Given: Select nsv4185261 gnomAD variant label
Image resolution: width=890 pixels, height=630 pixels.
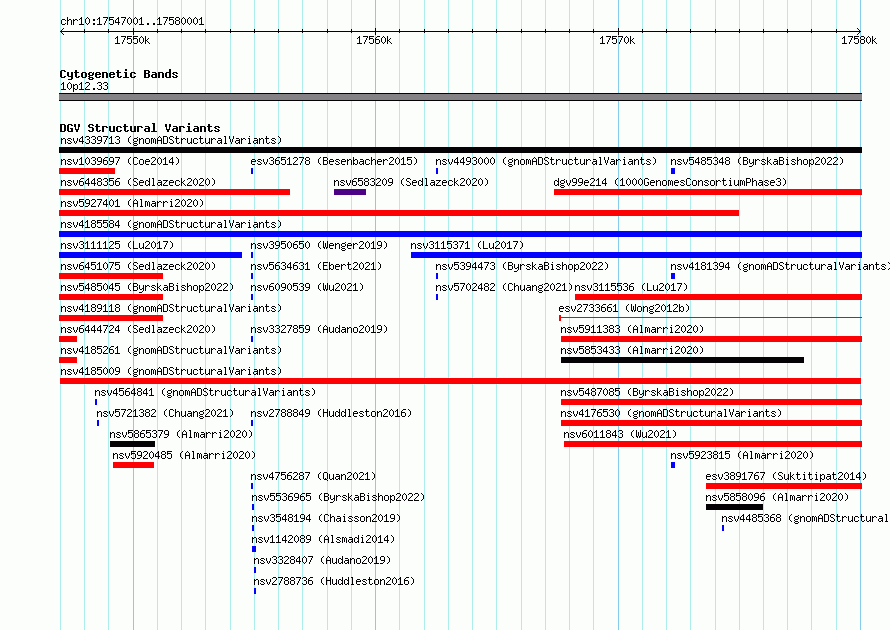Looking at the screenshot, I should coord(171,350).
